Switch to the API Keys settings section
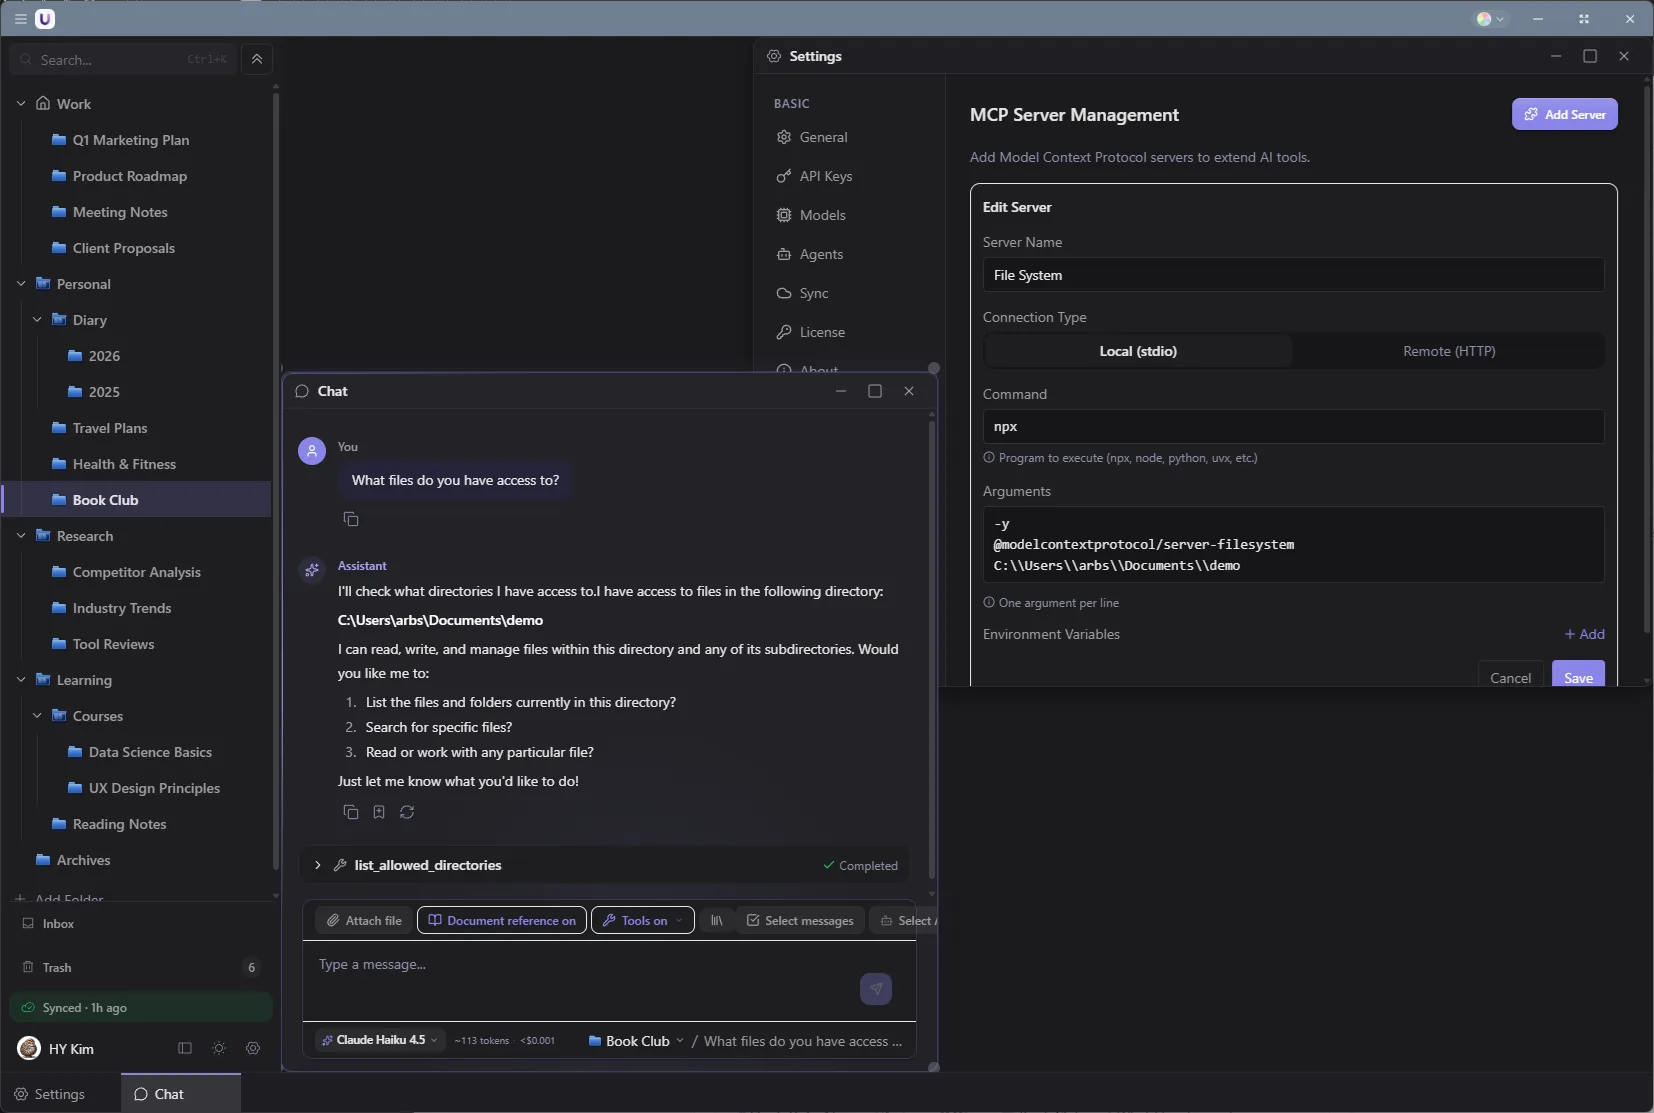The height and width of the screenshot is (1113, 1654). point(828,176)
